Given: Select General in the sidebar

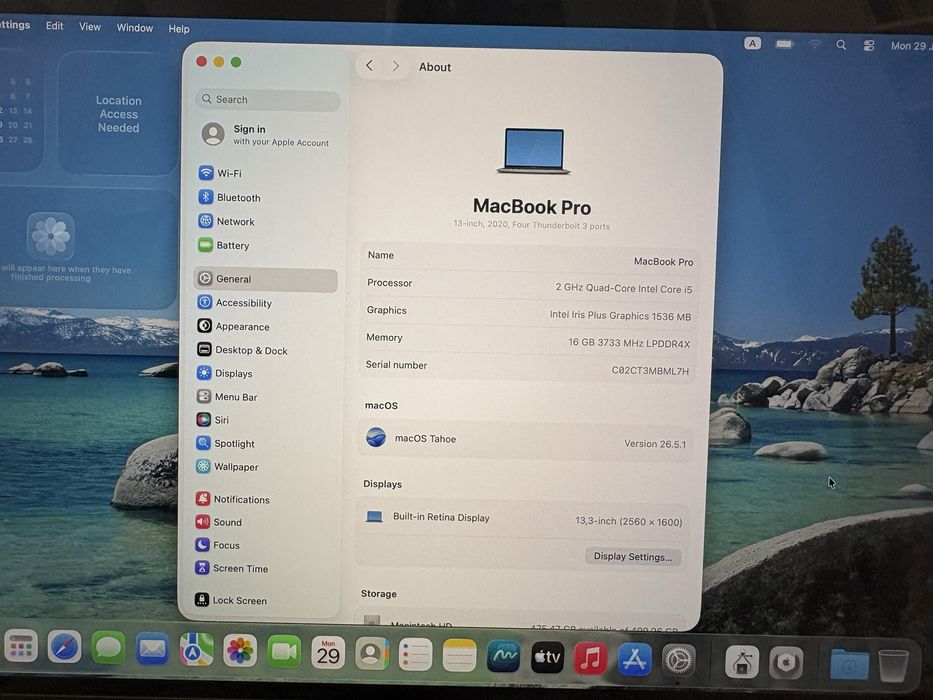Looking at the screenshot, I should 265,279.
